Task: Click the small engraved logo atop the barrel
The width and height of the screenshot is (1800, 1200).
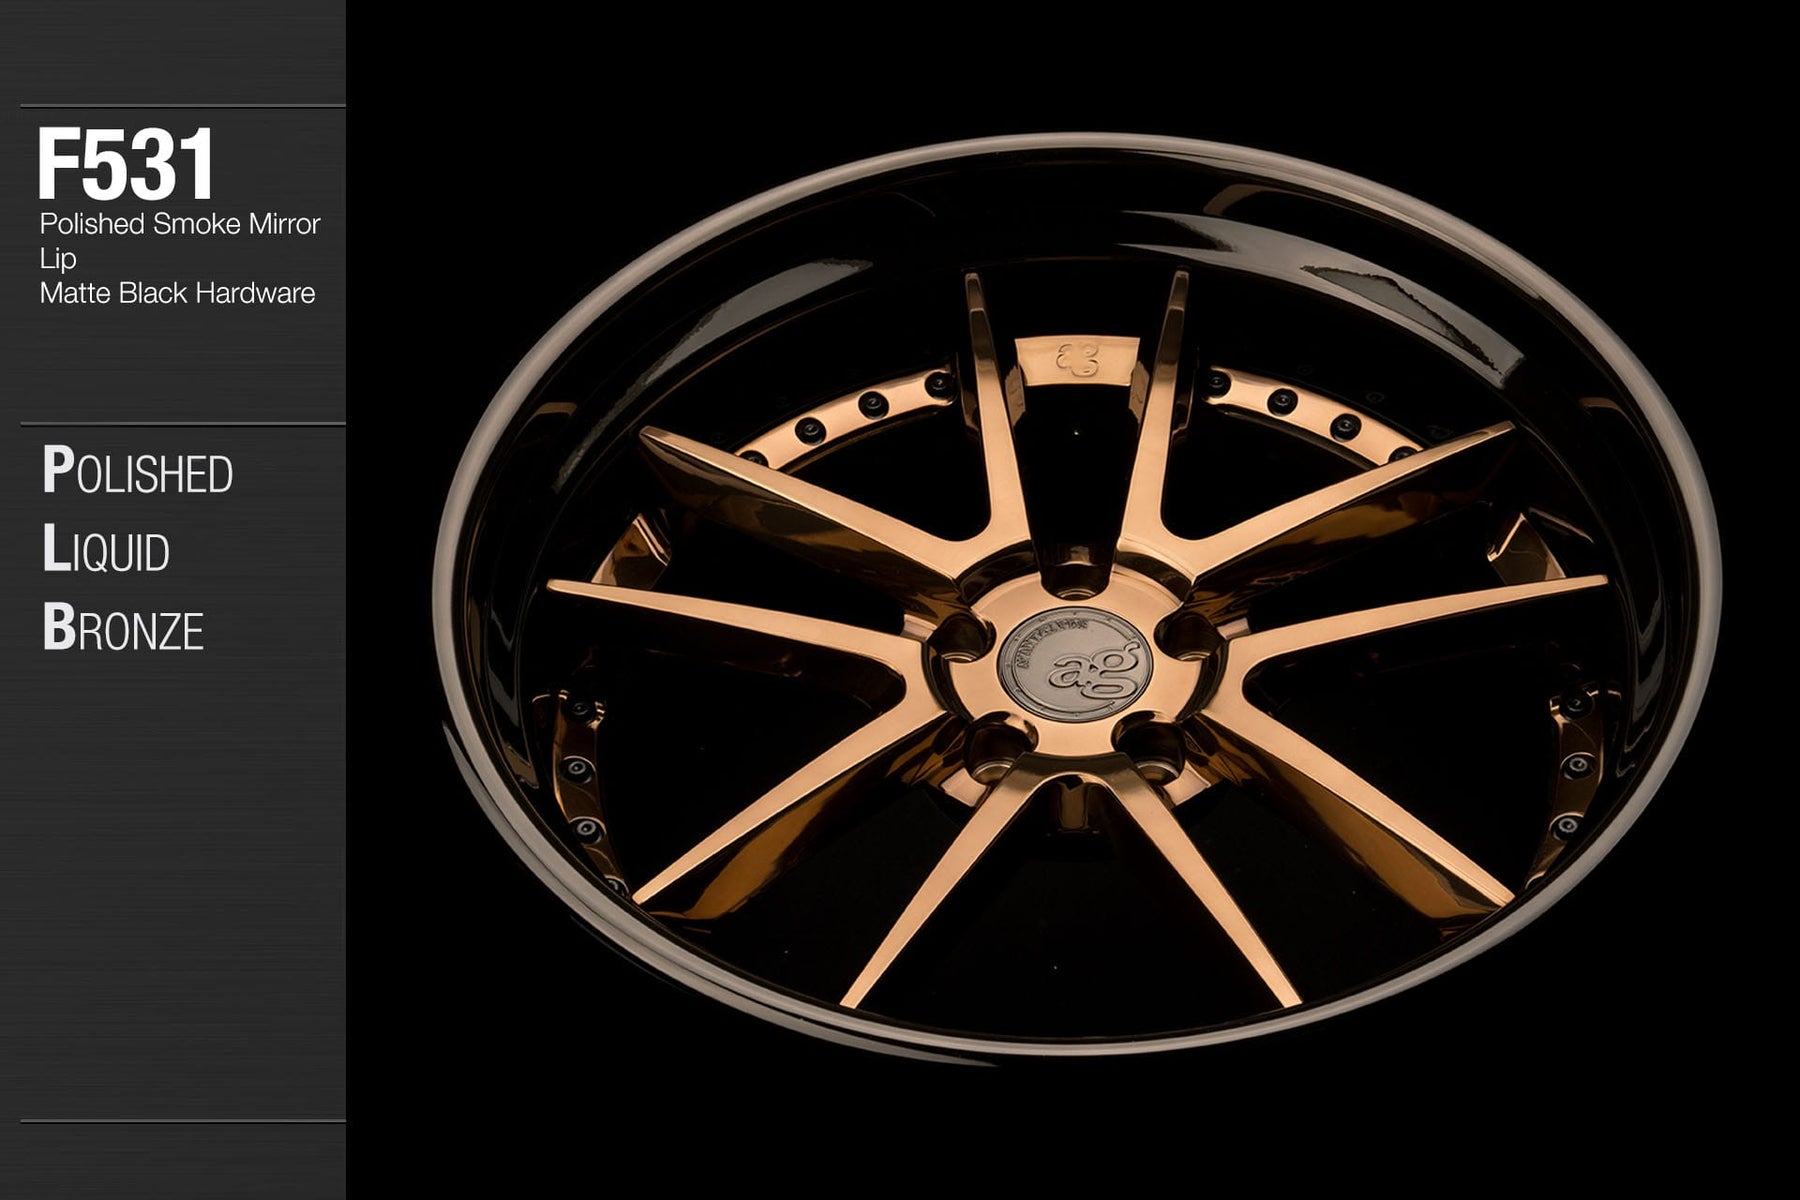Action: (x=1076, y=359)
